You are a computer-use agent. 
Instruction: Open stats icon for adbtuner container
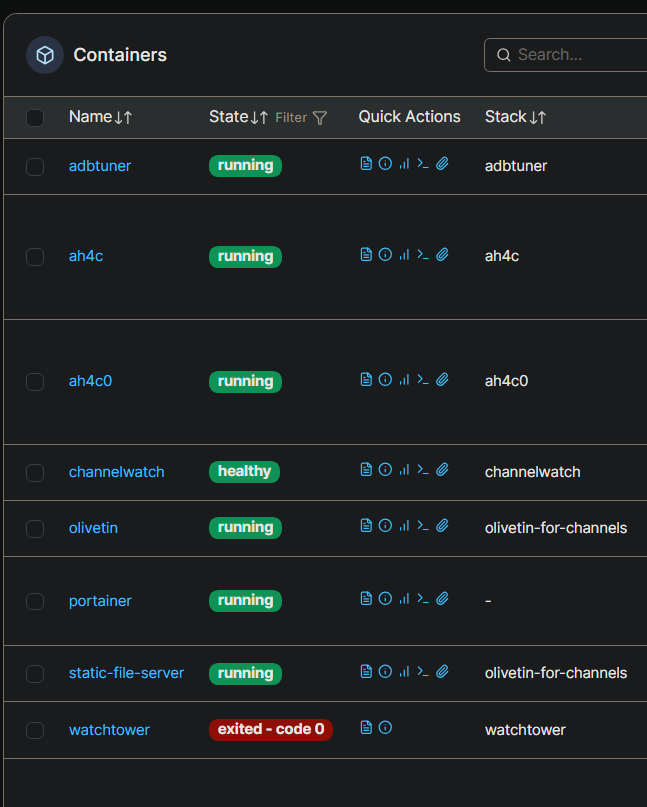point(405,164)
